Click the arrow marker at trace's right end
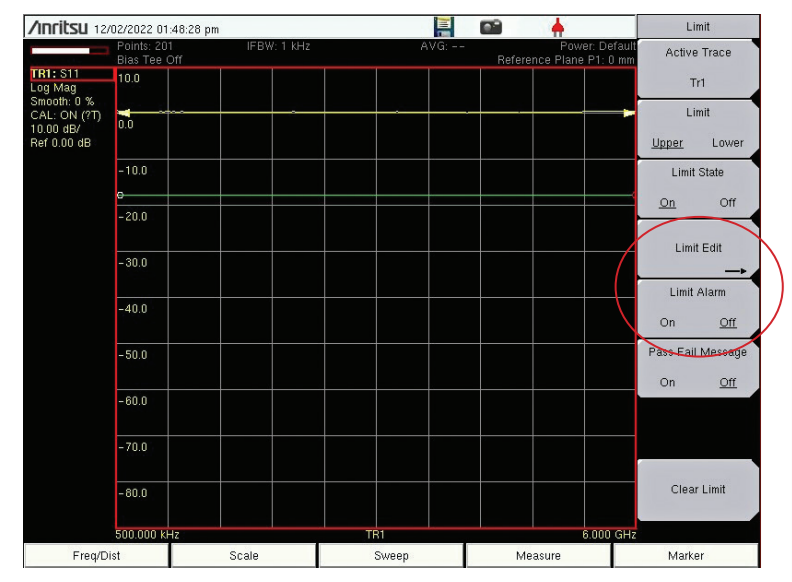 [x=629, y=112]
